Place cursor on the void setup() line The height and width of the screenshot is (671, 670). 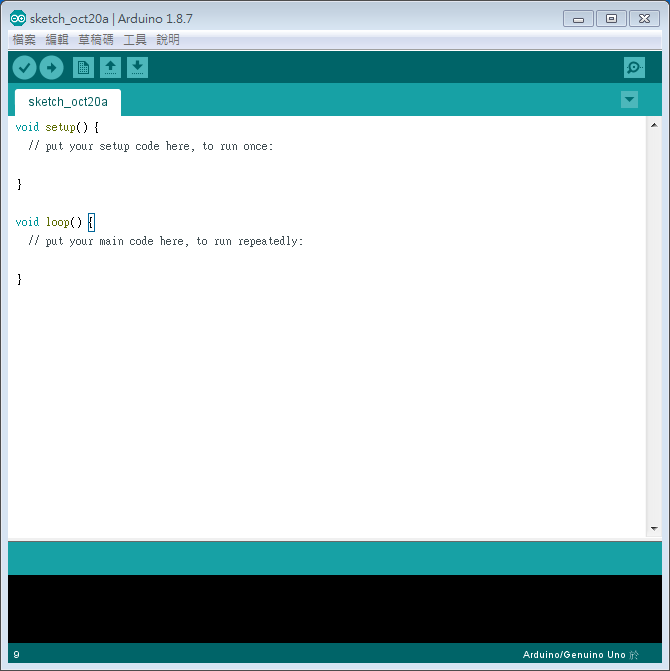point(57,127)
